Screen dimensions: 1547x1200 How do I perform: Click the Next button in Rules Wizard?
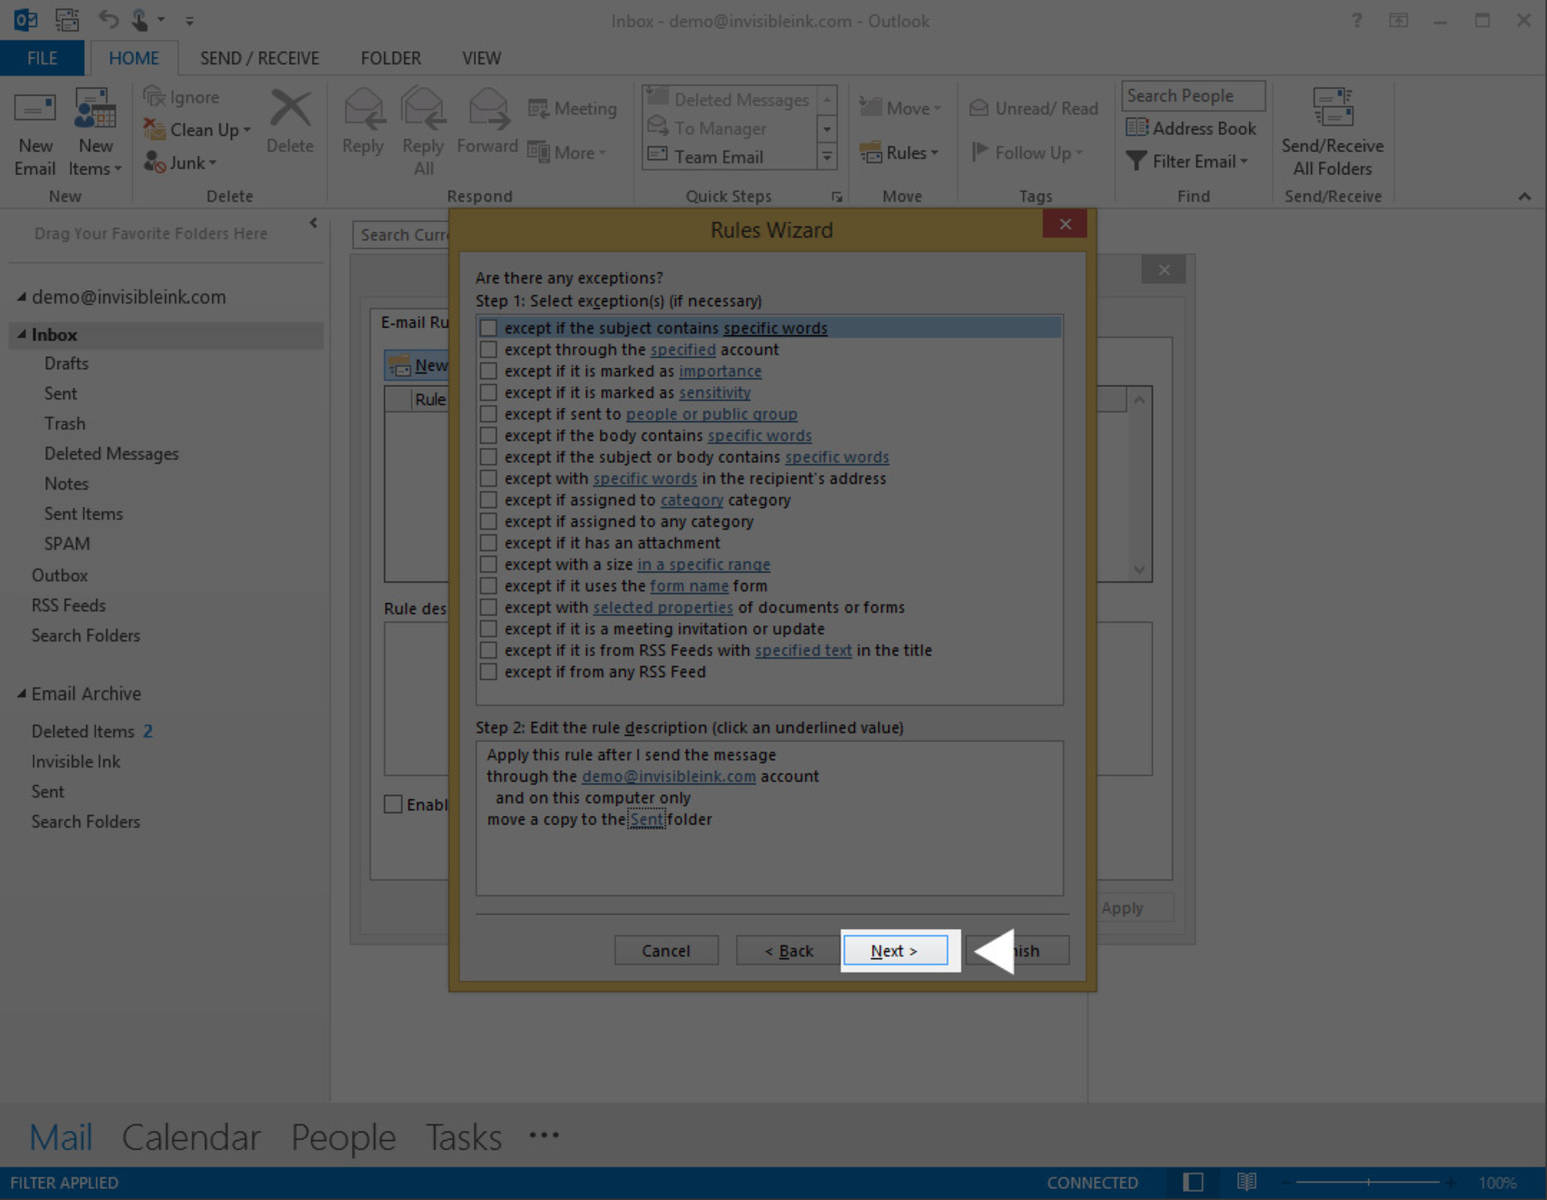pos(894,950)
